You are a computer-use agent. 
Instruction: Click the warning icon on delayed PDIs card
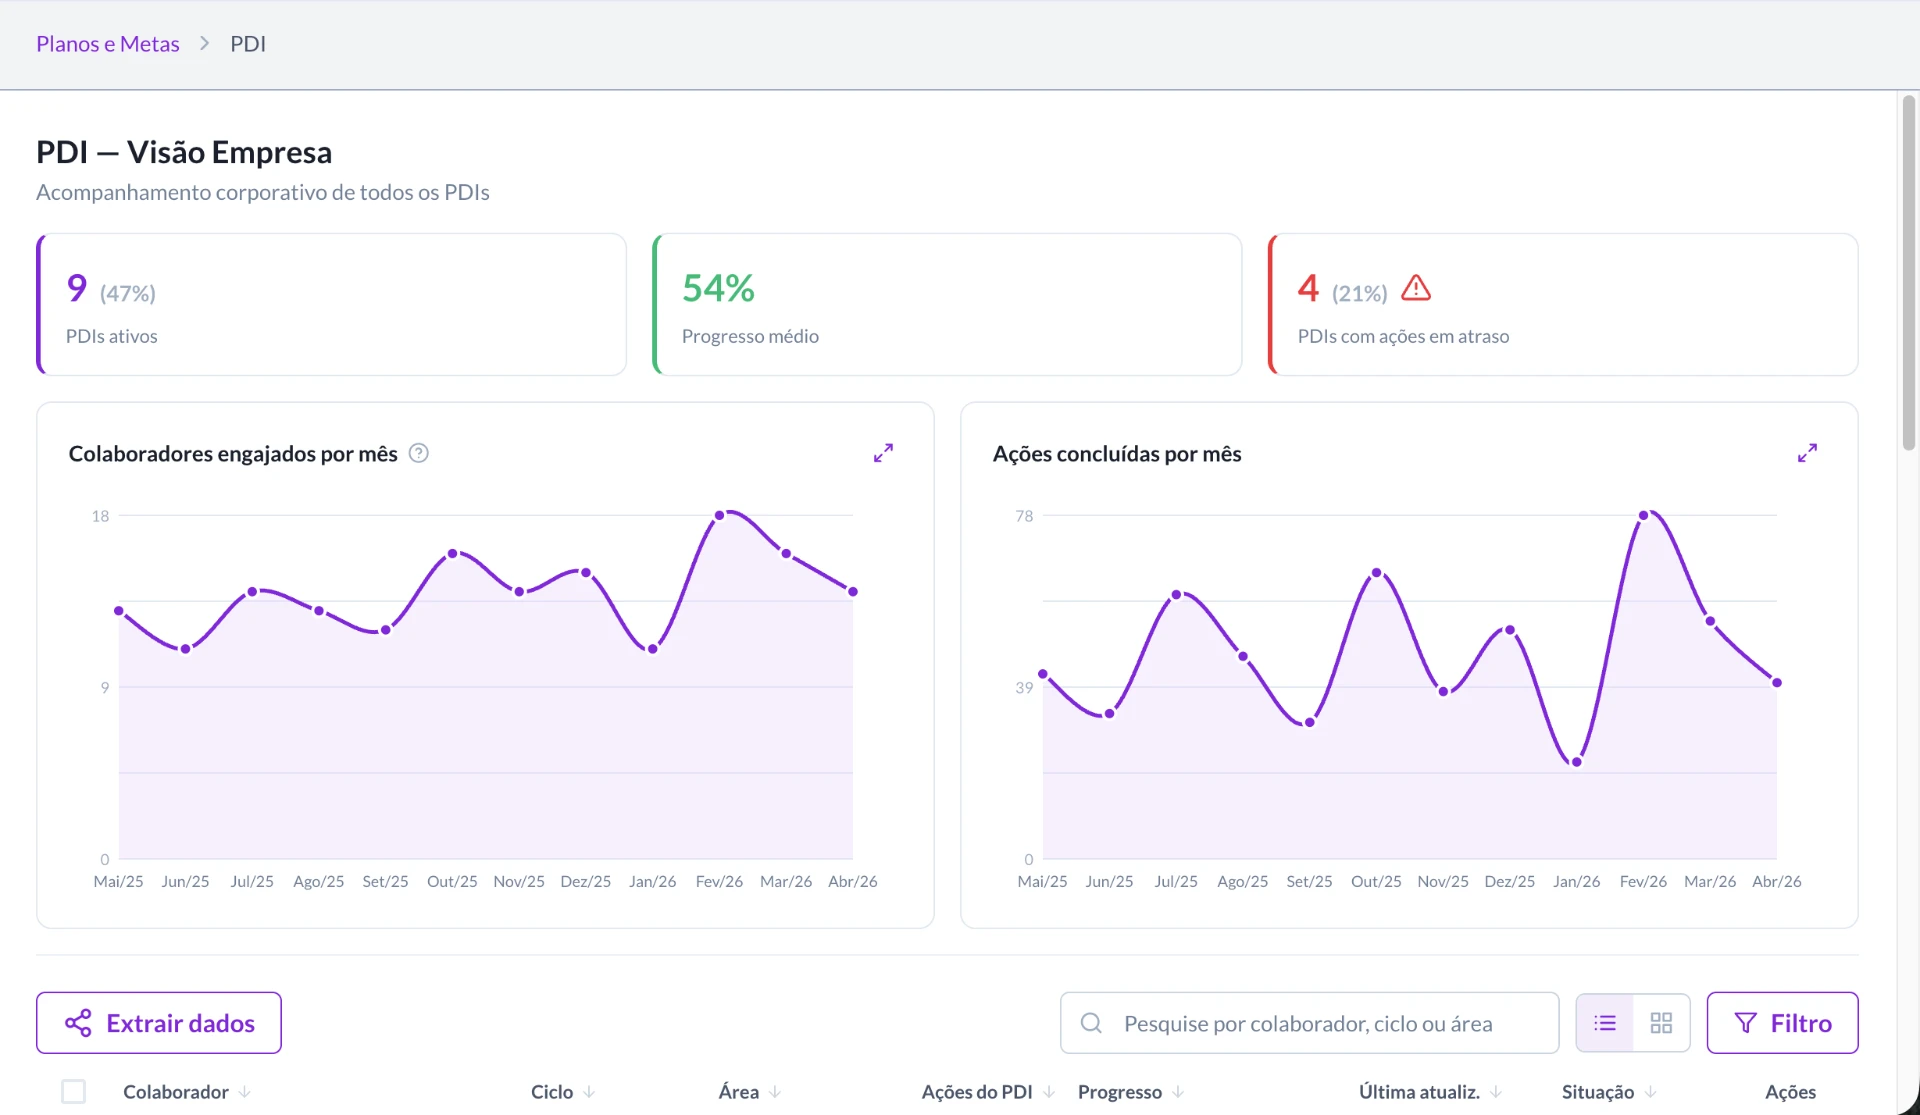[x=1416, y=289]
